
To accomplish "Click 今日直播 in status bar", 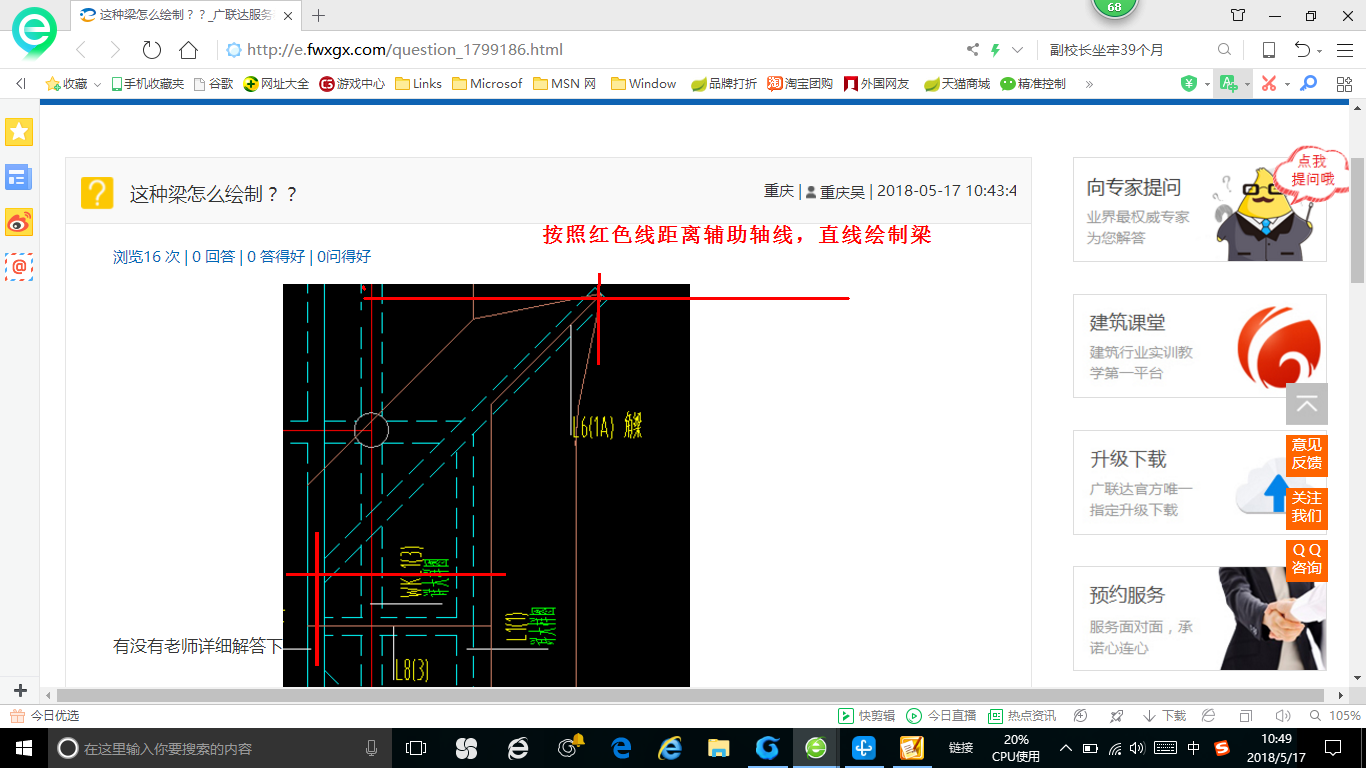I will pyautogui.click(x=941, y=716).
